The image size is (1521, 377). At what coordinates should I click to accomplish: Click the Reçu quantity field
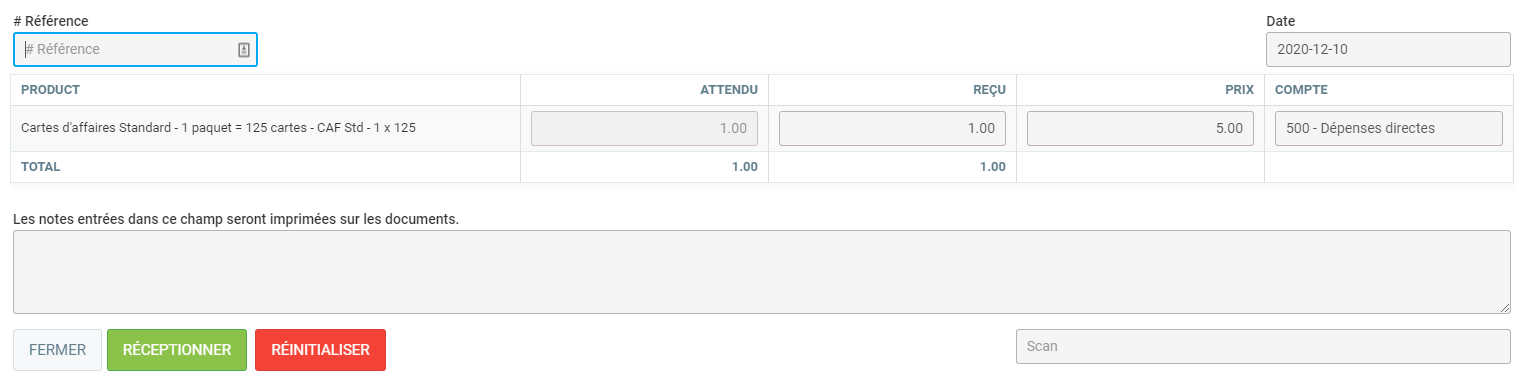tap(892, 128)
